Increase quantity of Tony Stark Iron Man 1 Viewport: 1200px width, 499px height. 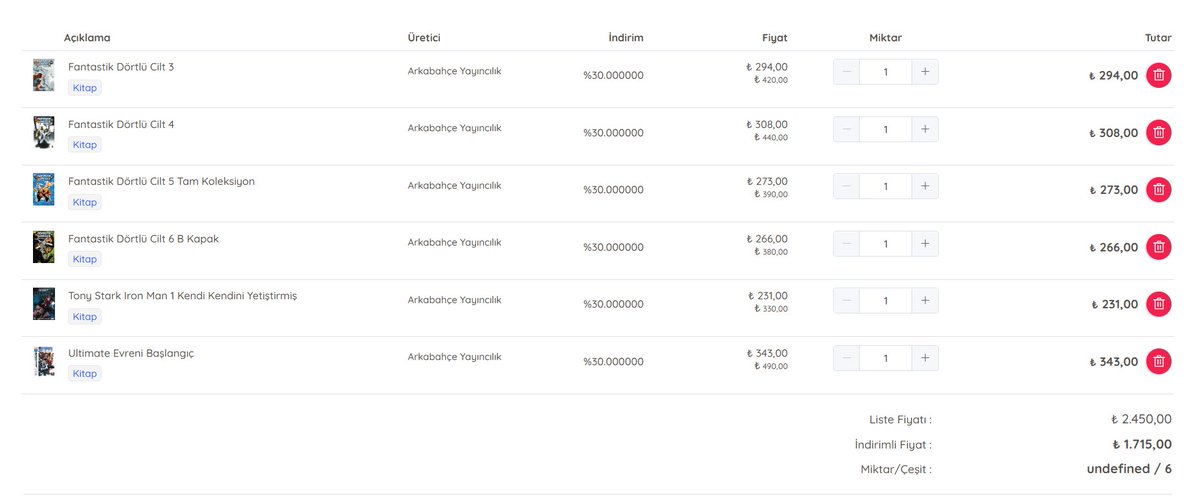pyautogui.click(x=925, y=301)
